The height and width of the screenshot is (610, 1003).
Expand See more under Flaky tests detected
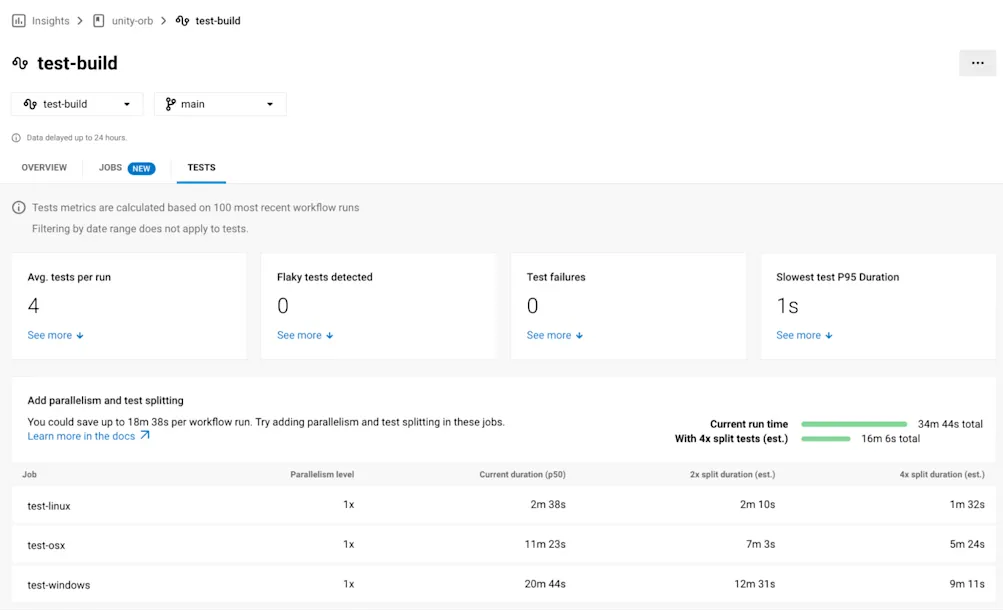coord(305,336)
